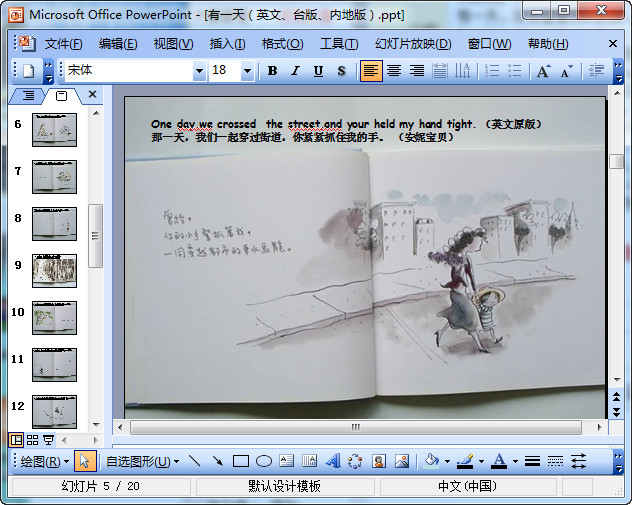The image size is (632, 505).
Task: Start slide show from current slide
Action: 48,440
